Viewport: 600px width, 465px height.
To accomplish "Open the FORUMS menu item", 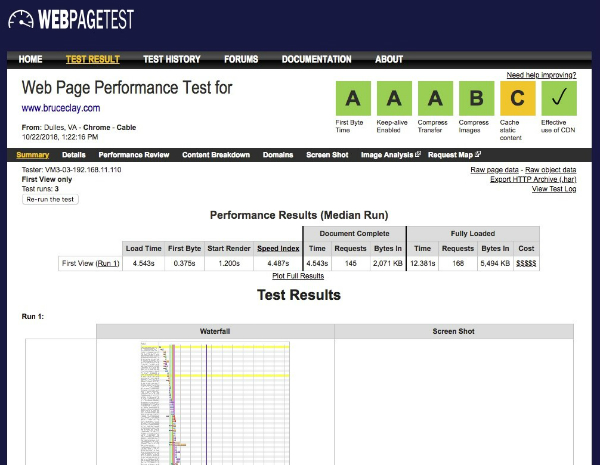I will tap(241, 59).
